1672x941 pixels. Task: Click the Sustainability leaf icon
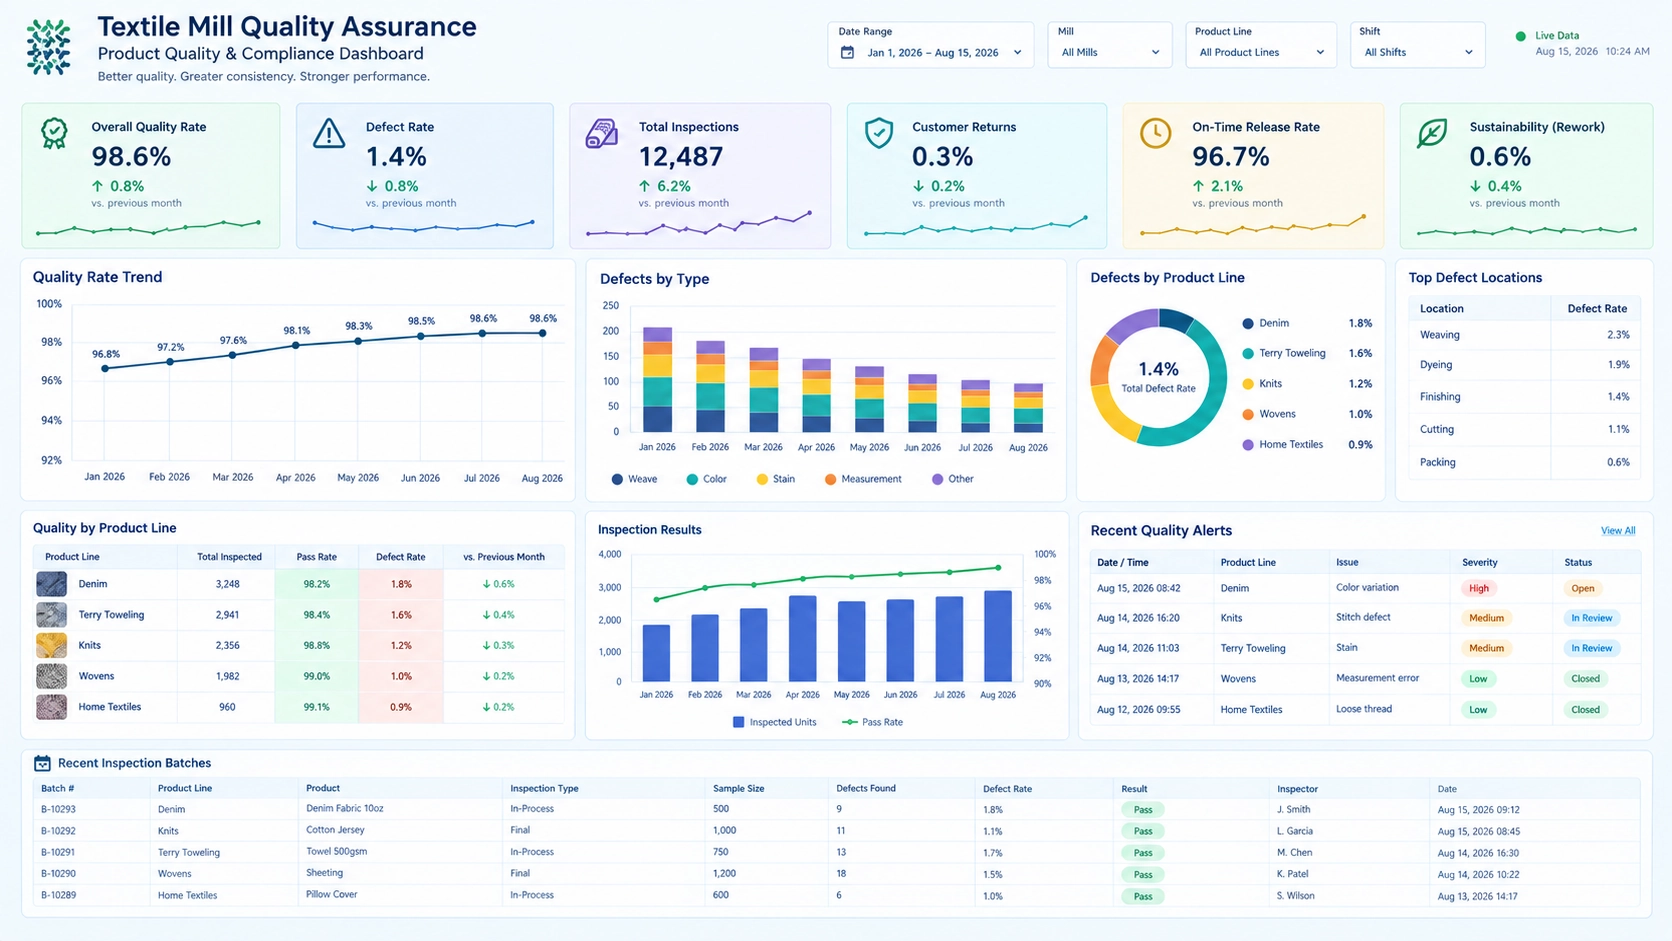pos(1432,133)
